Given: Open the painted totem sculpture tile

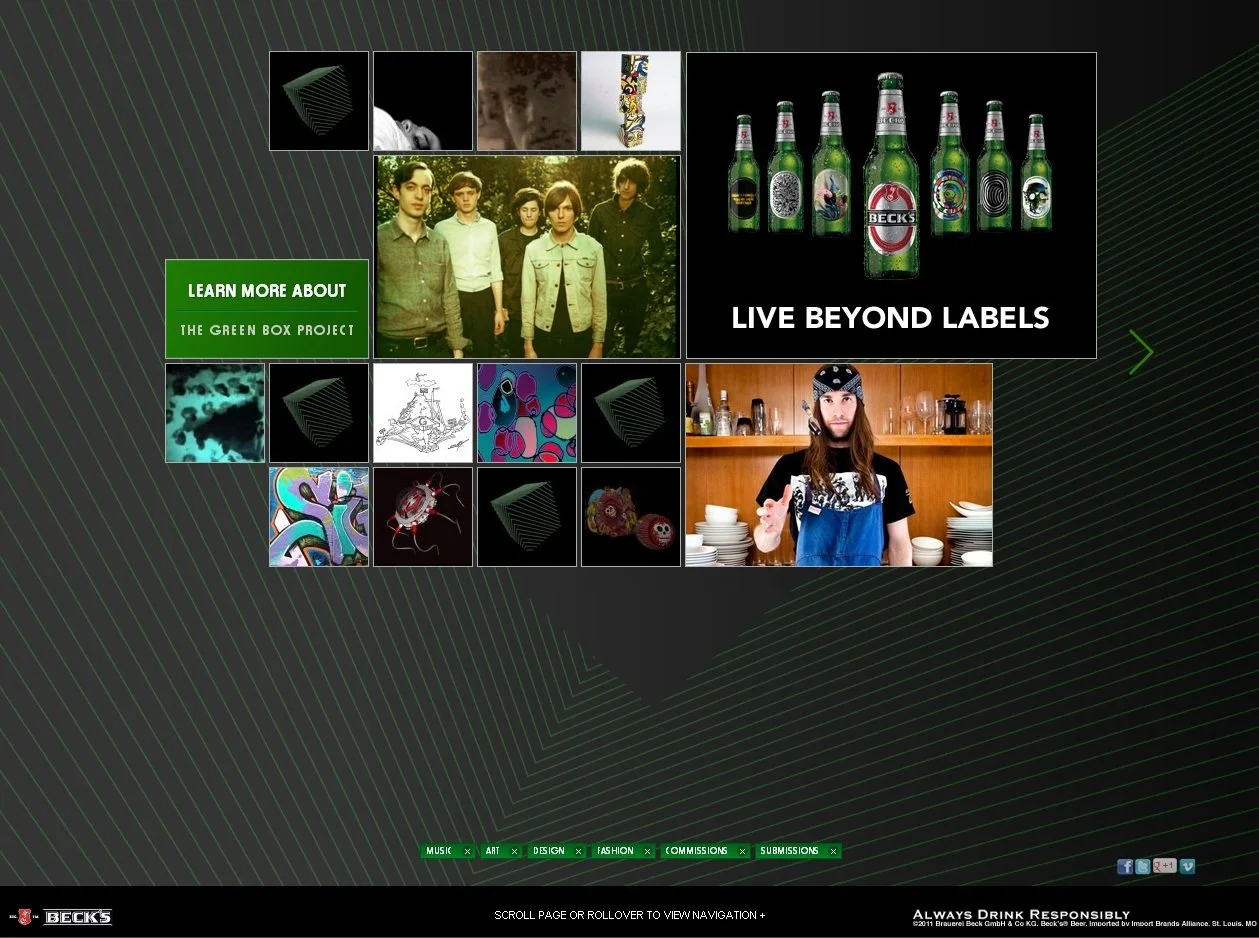Looking at the screenshot, I should [x=631, y=101].
